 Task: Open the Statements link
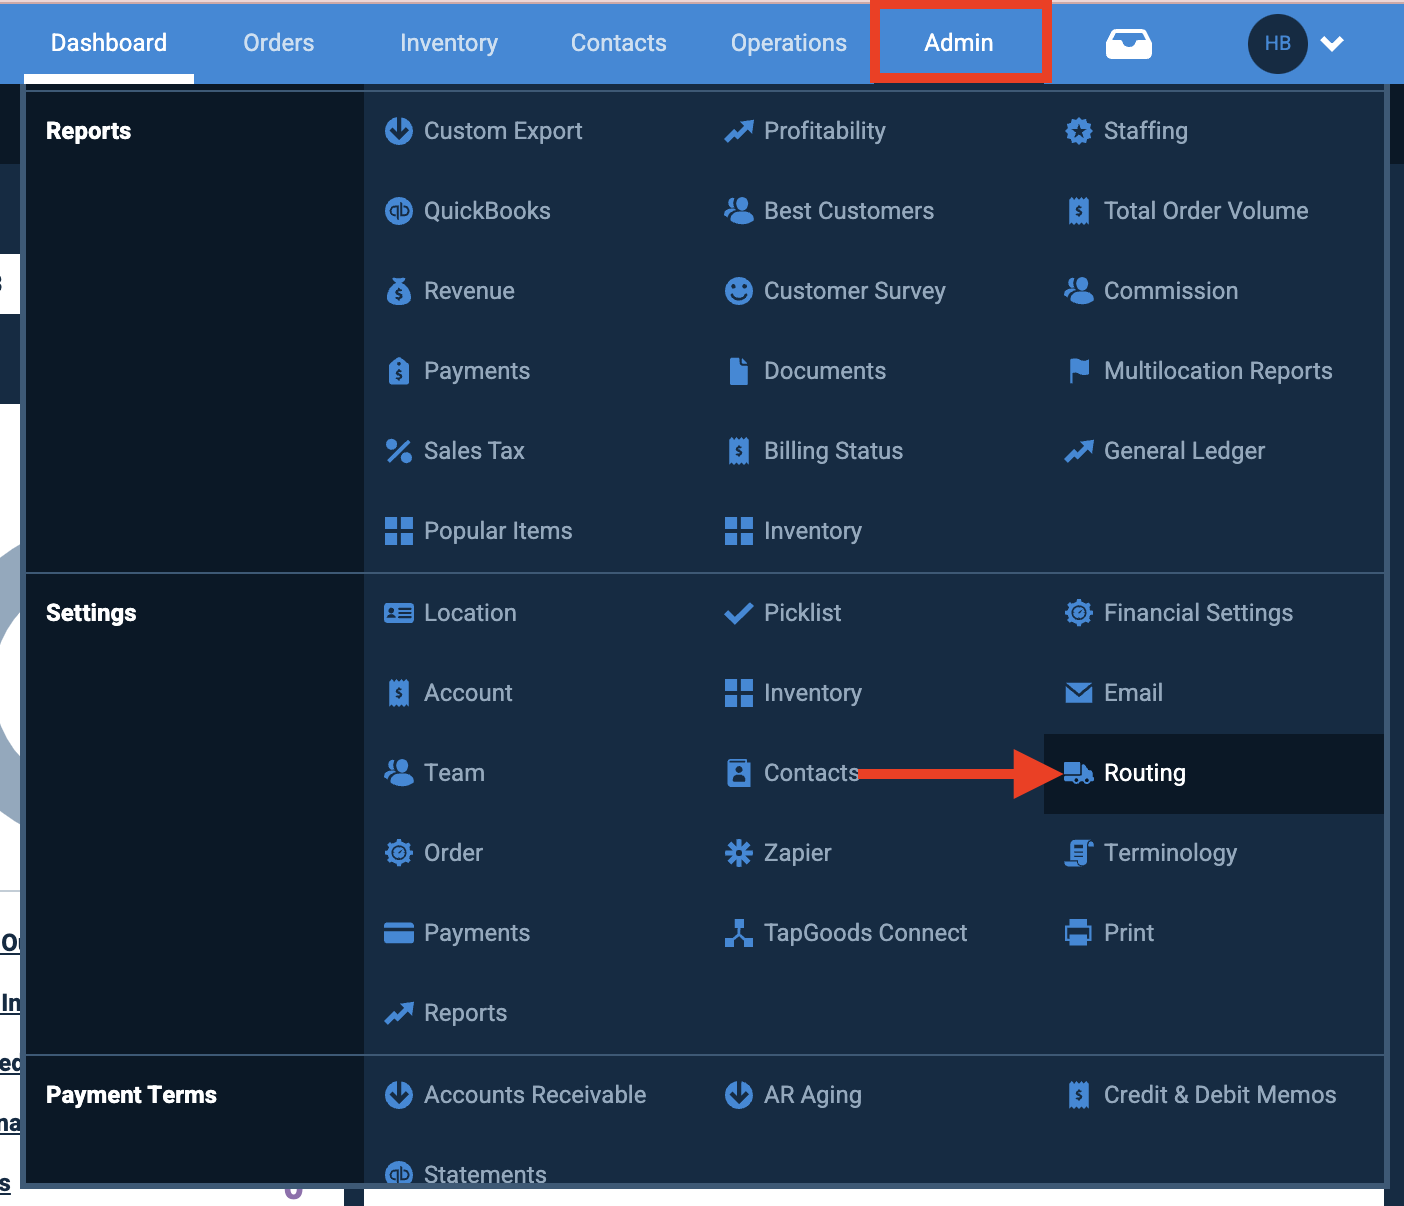[x=485, y=1173]
